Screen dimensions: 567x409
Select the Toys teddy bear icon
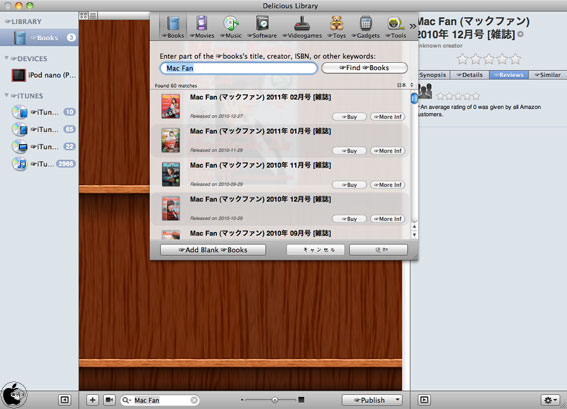[336, 26]
